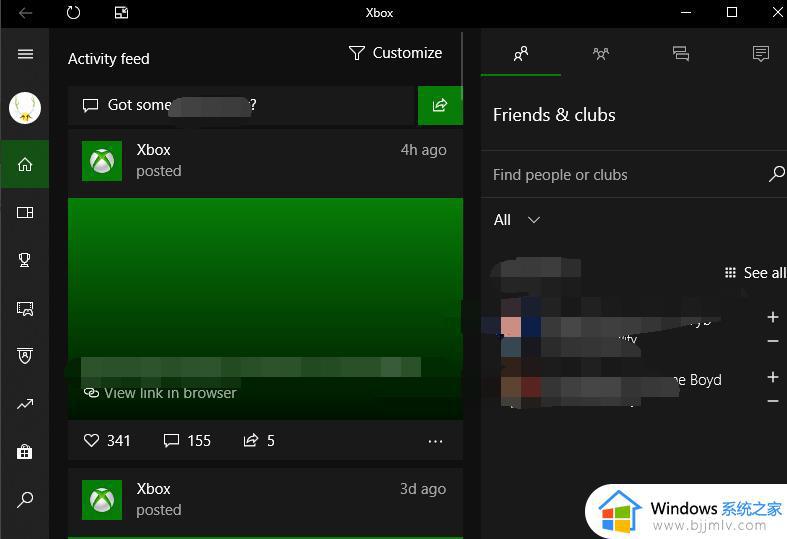The height and width of the screenshot is (539, 787).
Task: Open Xbox avatar on the 4h ago post
Action: (x=102, y=161)
